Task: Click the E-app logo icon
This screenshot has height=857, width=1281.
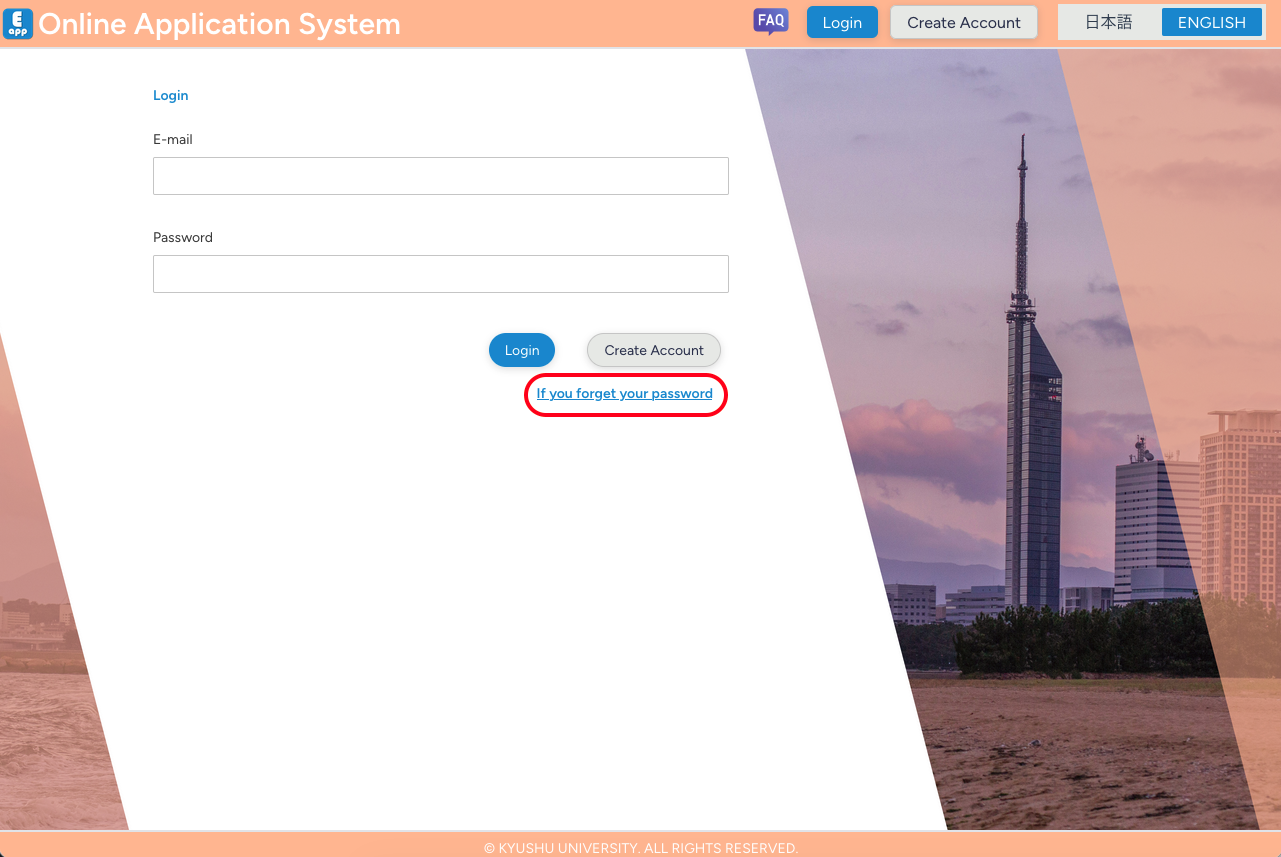Action: click(18, 23)
